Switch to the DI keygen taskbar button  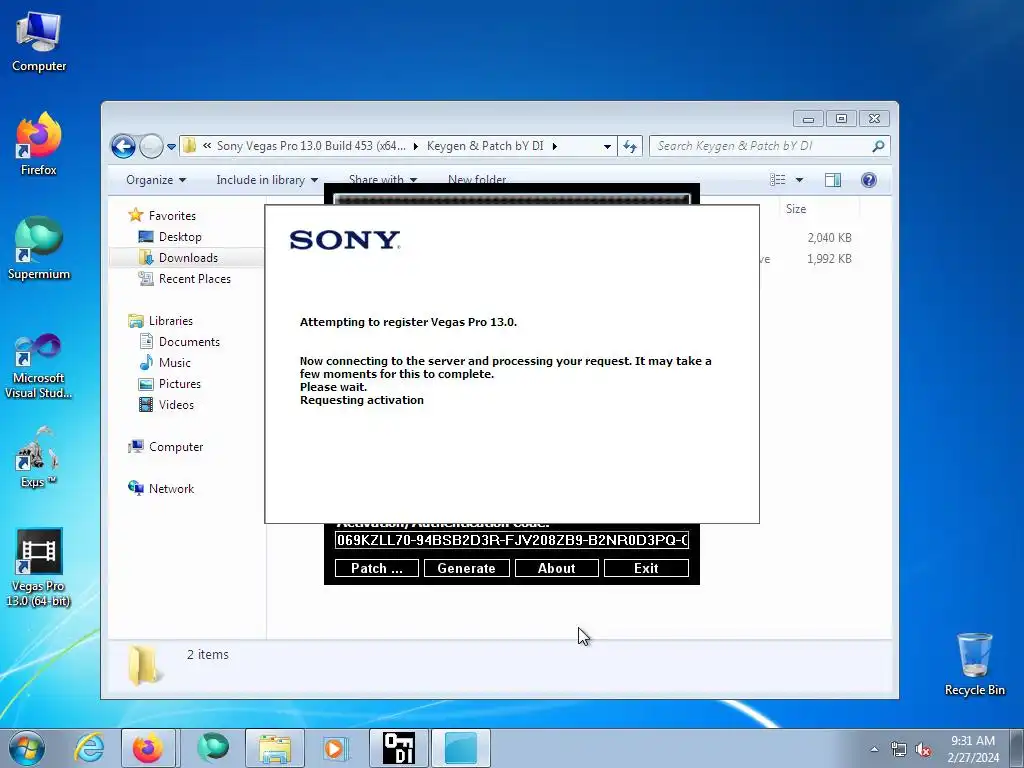398,748
